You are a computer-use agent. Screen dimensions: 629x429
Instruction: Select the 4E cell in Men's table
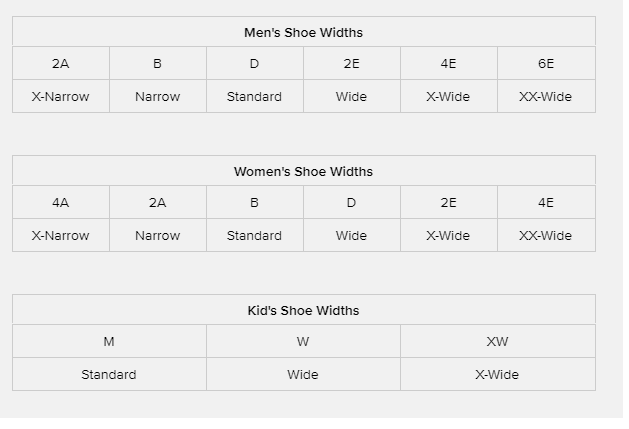coord(448,64)
